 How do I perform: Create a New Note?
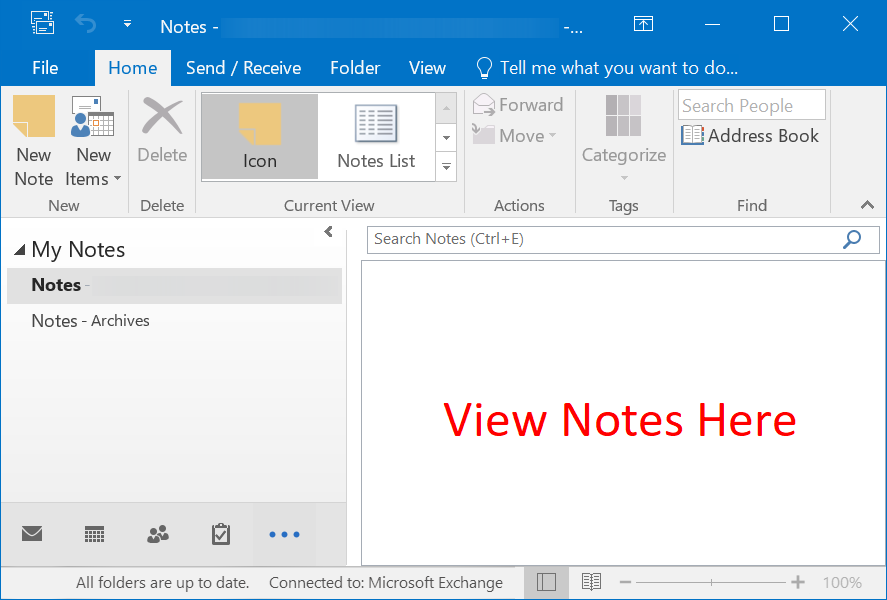33,140
